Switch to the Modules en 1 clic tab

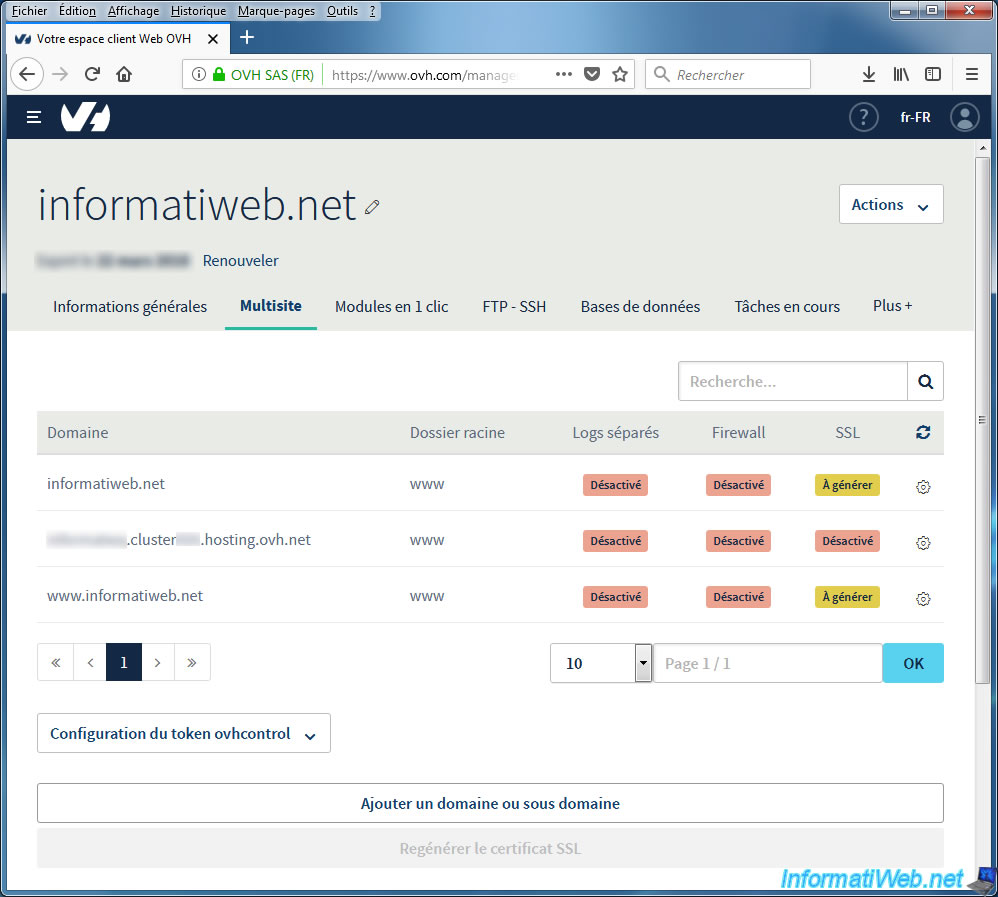391,306
